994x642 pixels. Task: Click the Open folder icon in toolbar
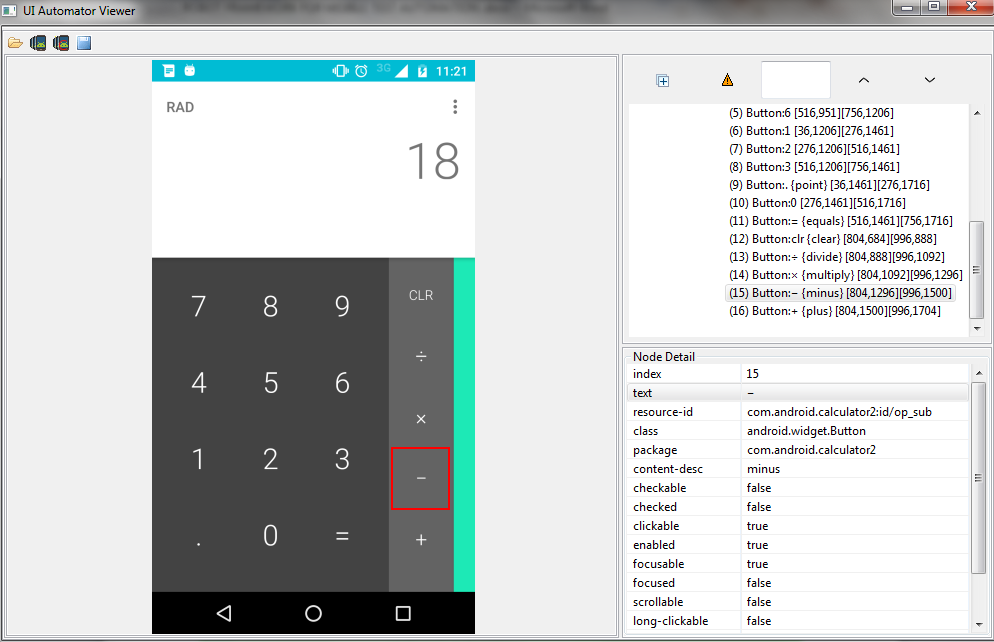(x=15, y=43)
